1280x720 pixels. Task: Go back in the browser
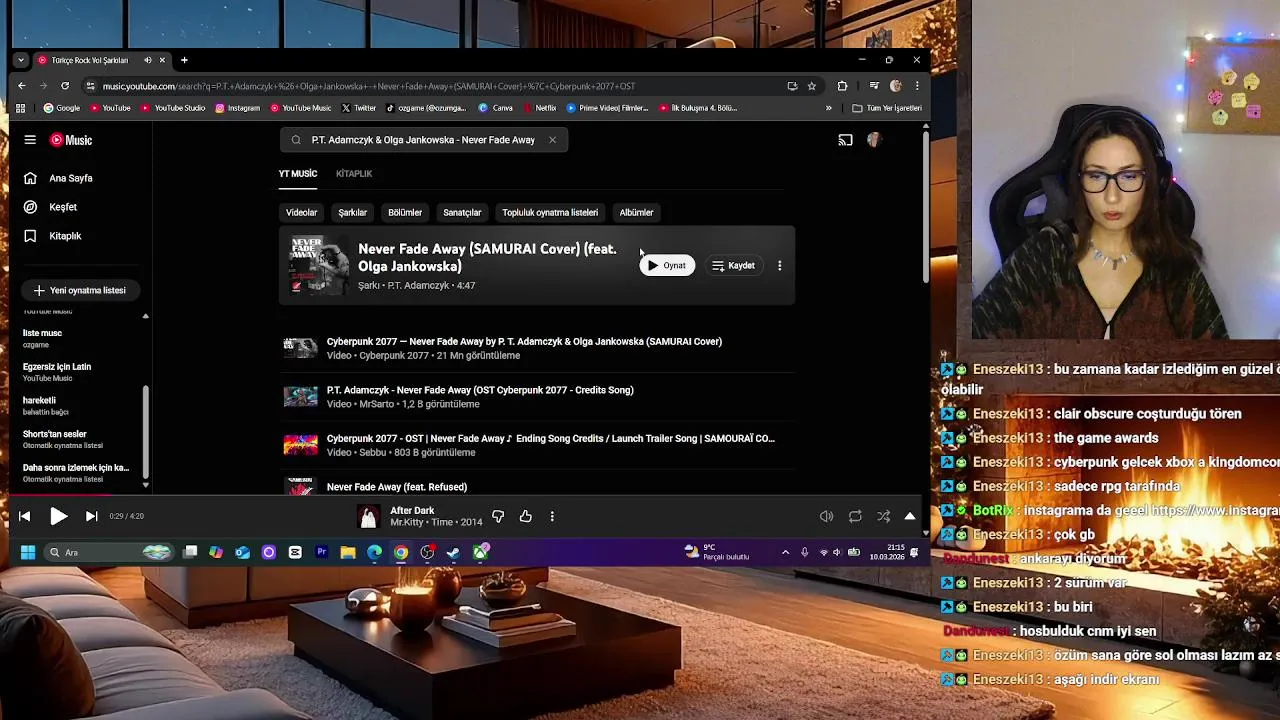coord(22,86)
